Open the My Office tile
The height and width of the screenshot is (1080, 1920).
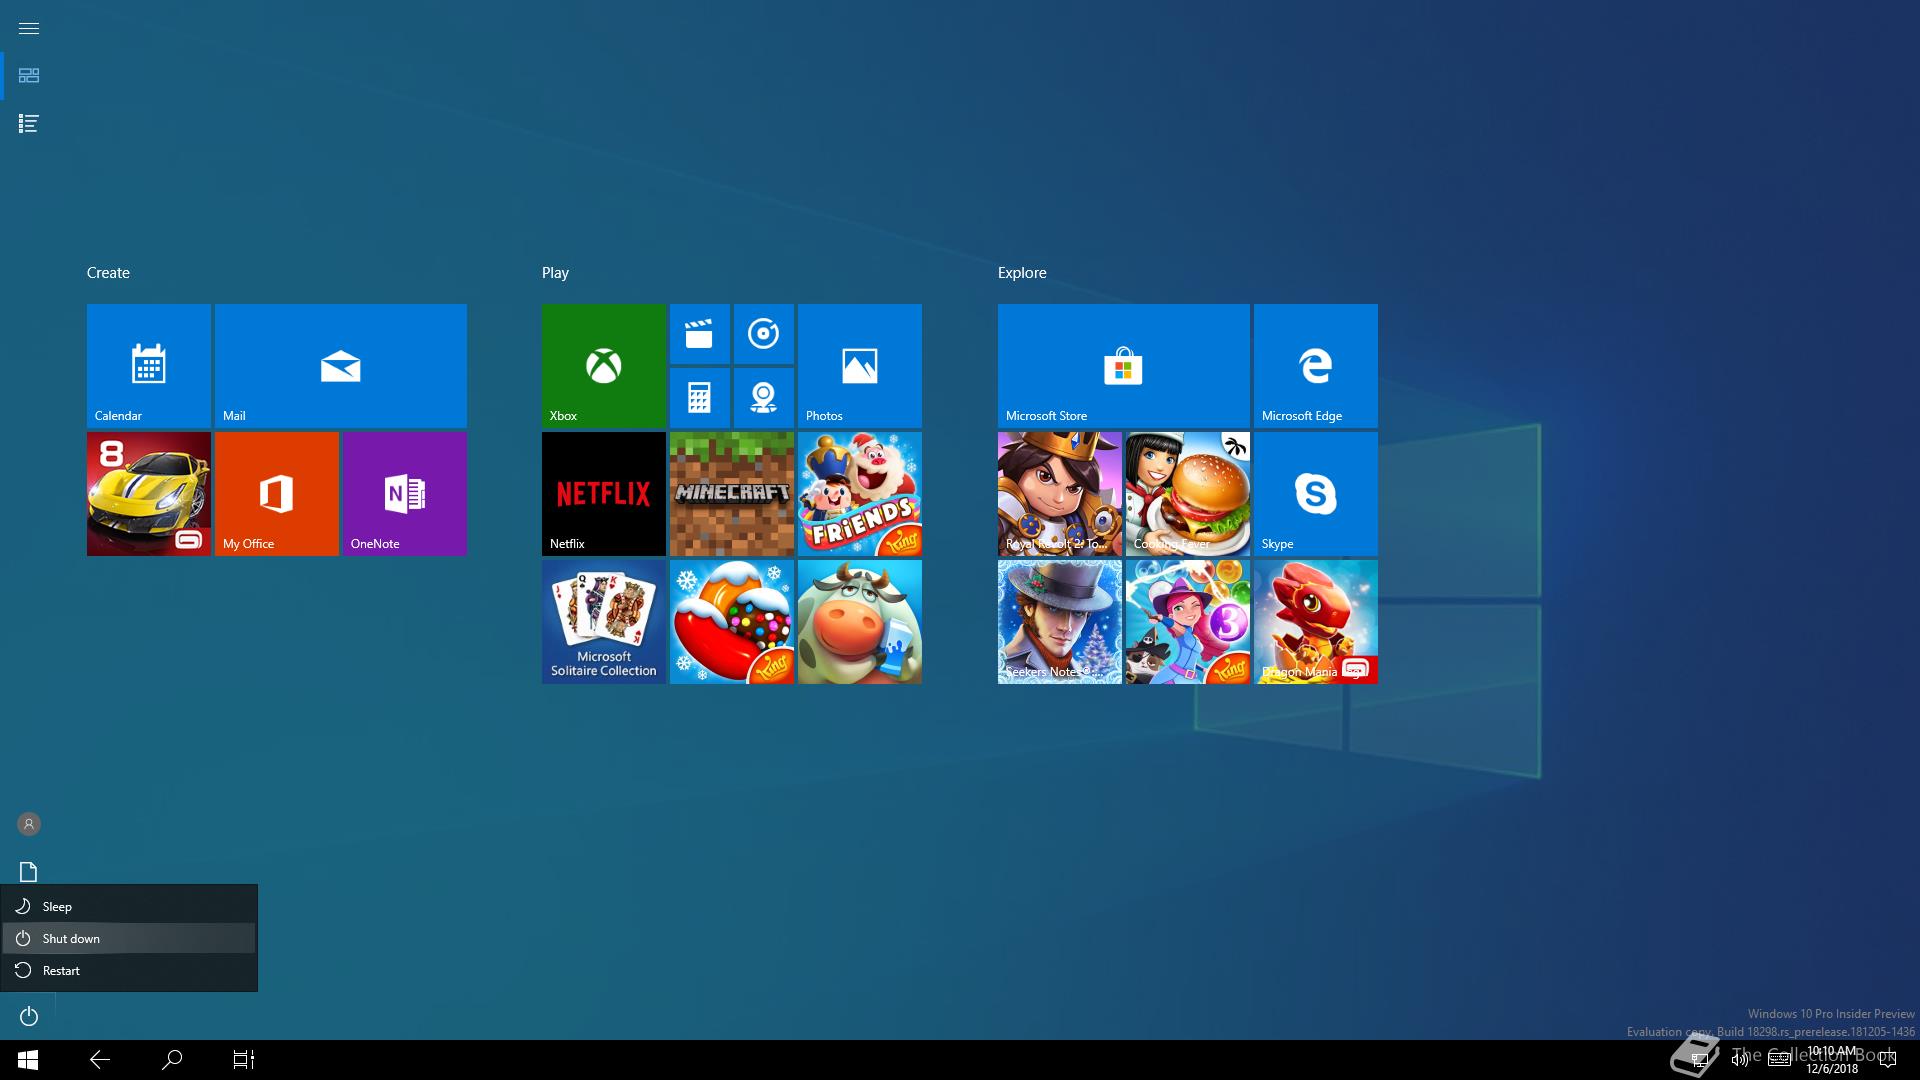click(276, 494)
